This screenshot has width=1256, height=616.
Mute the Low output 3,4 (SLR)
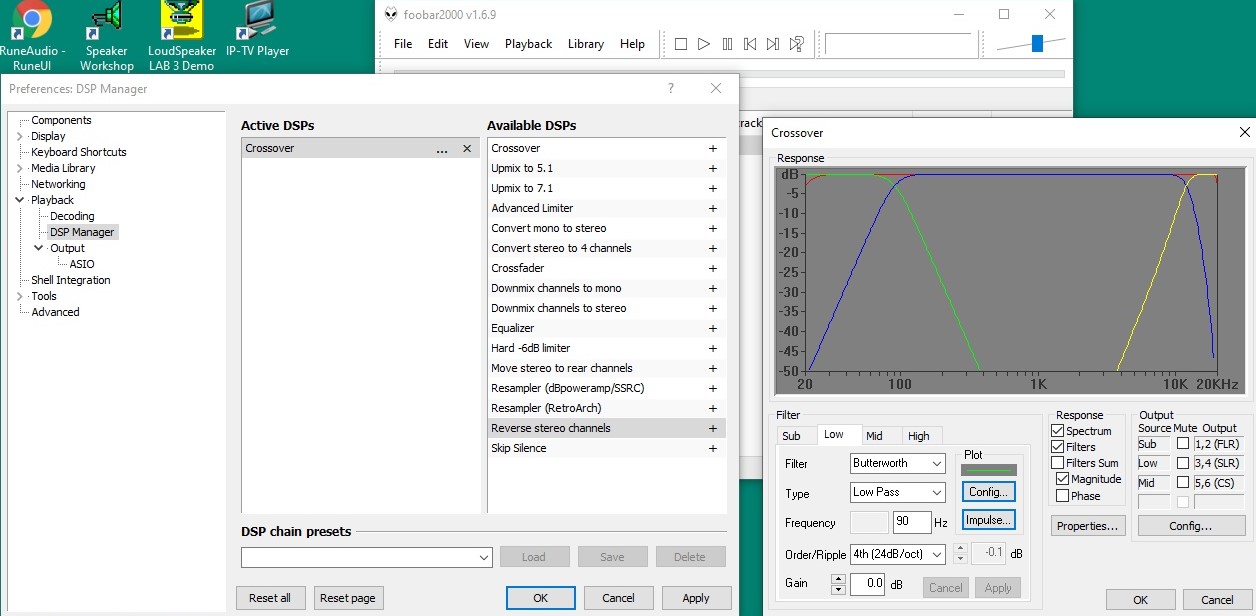pyautogui.click(x=1183, y=463)
